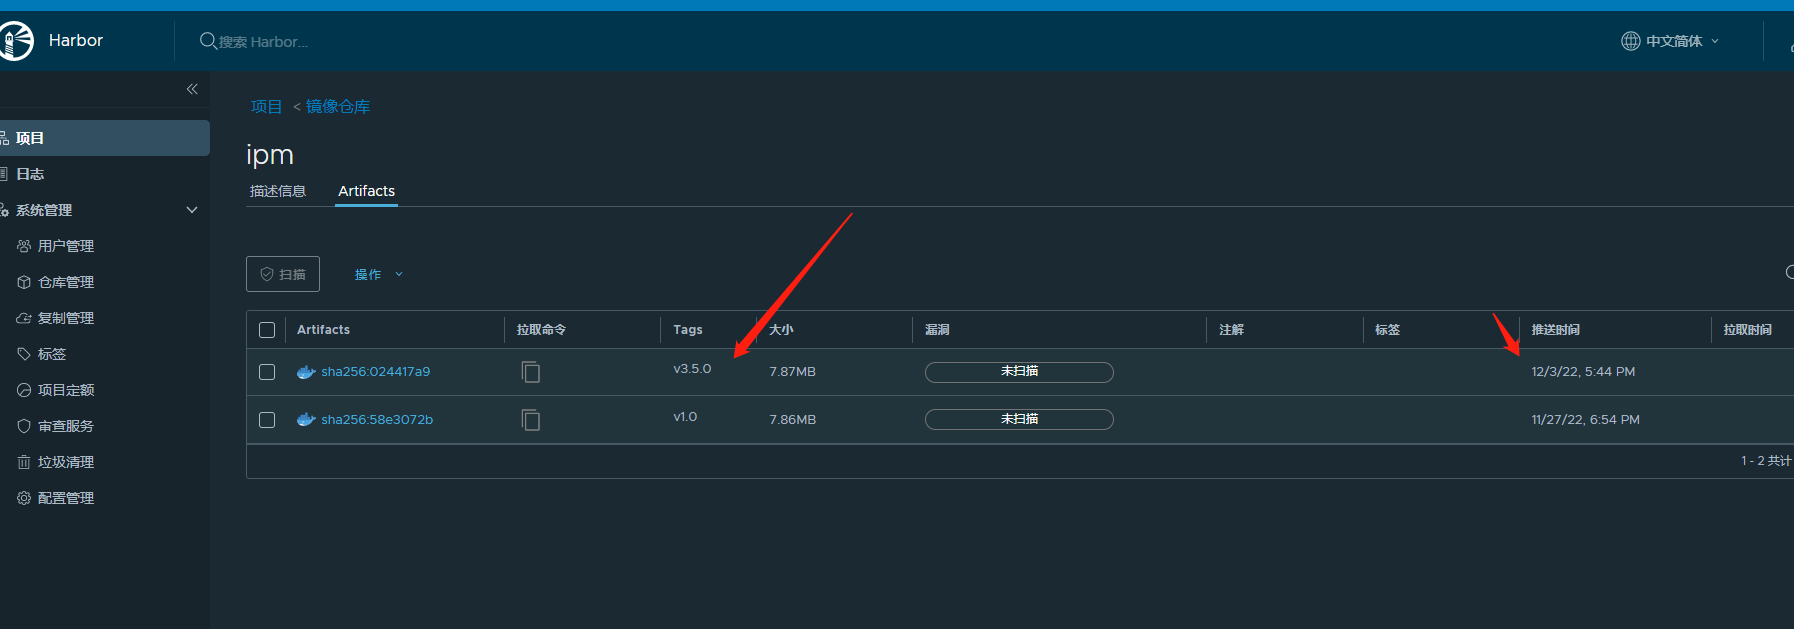Click the 审查服务 shield icon
Screen dimensions: 1794x629
(x=24, y=426)
